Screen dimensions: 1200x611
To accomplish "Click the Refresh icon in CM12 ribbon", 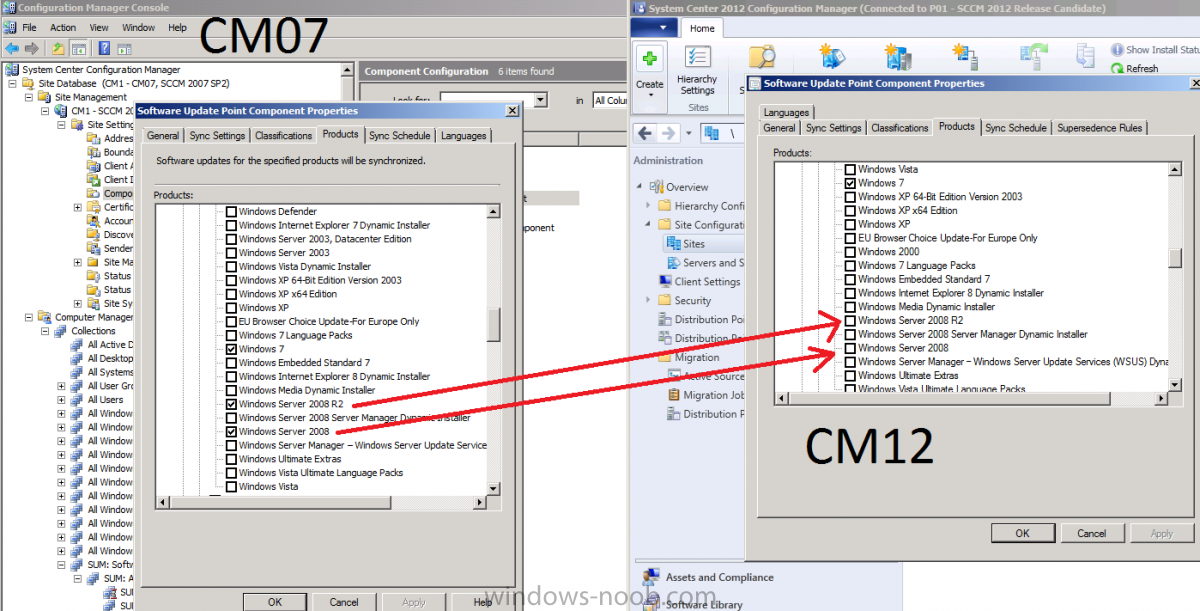I will 1117,69.
